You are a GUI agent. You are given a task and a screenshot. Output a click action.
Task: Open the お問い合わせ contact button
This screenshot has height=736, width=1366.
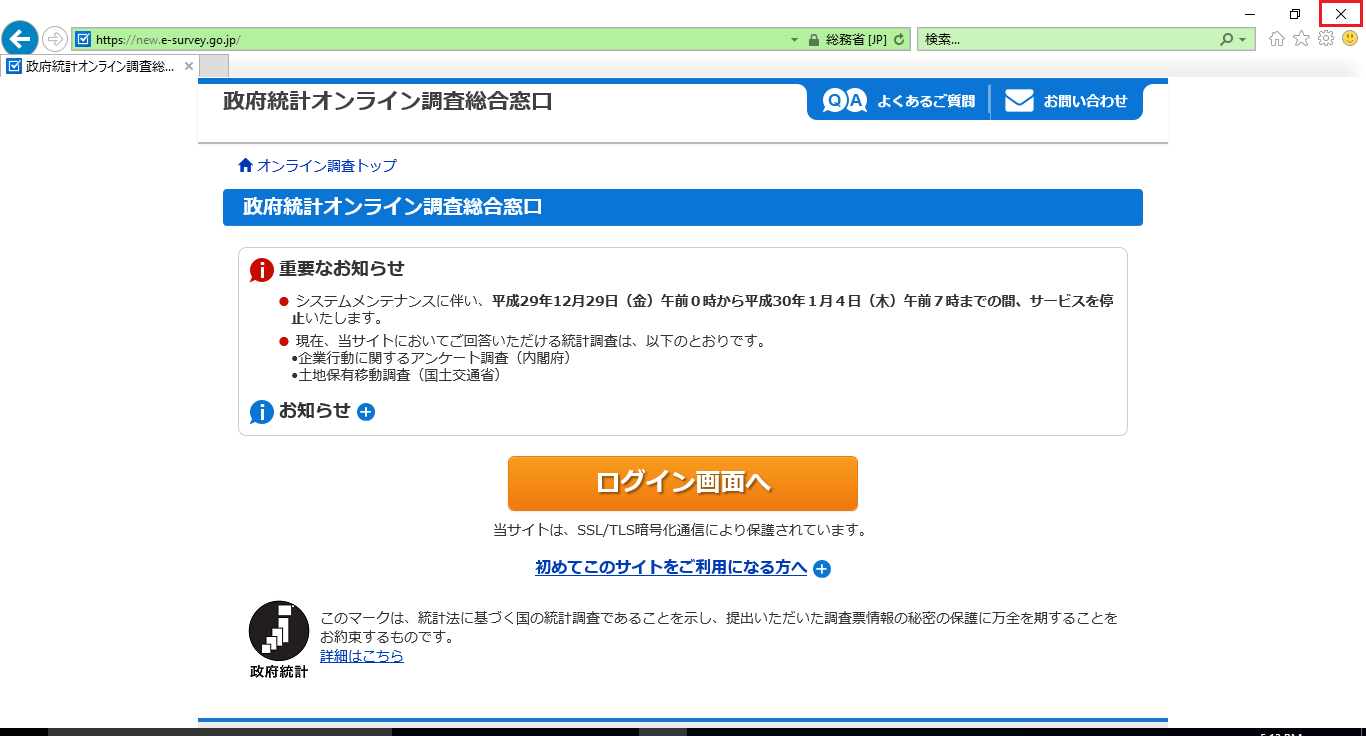coord(1066,101)
